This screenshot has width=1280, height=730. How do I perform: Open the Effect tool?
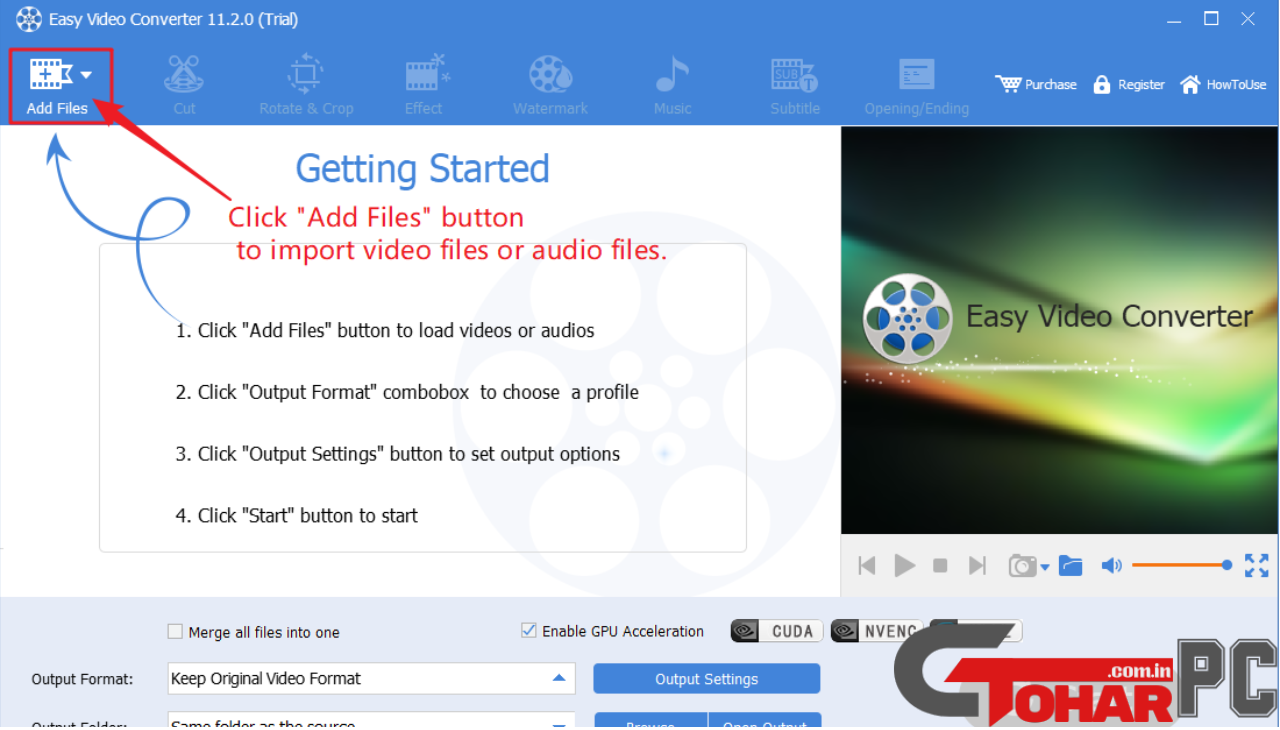pos(424,85)
